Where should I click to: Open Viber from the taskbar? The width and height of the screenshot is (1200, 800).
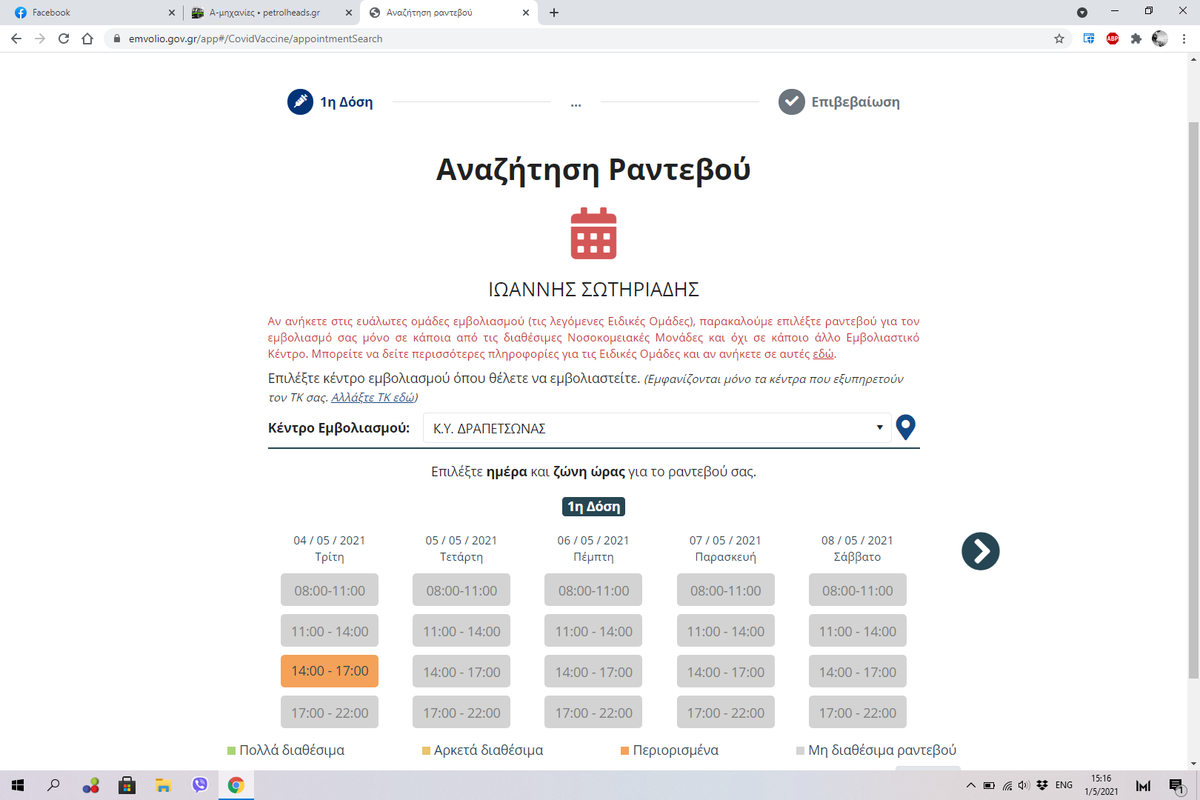point(199,785)
